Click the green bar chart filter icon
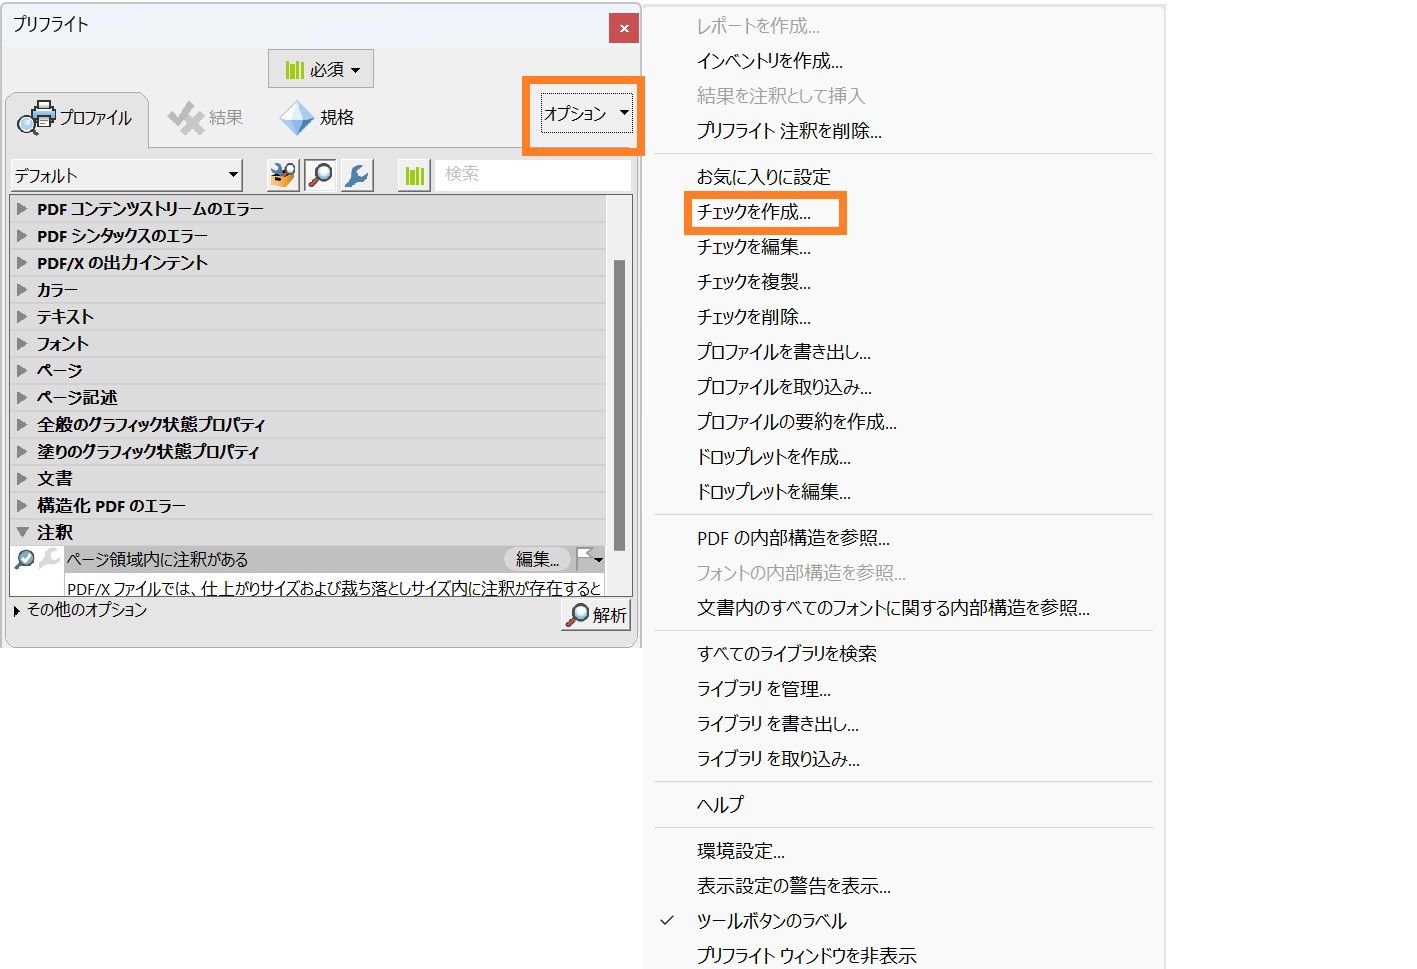Screen dimensions: 1417x969 tap(413, 174)
